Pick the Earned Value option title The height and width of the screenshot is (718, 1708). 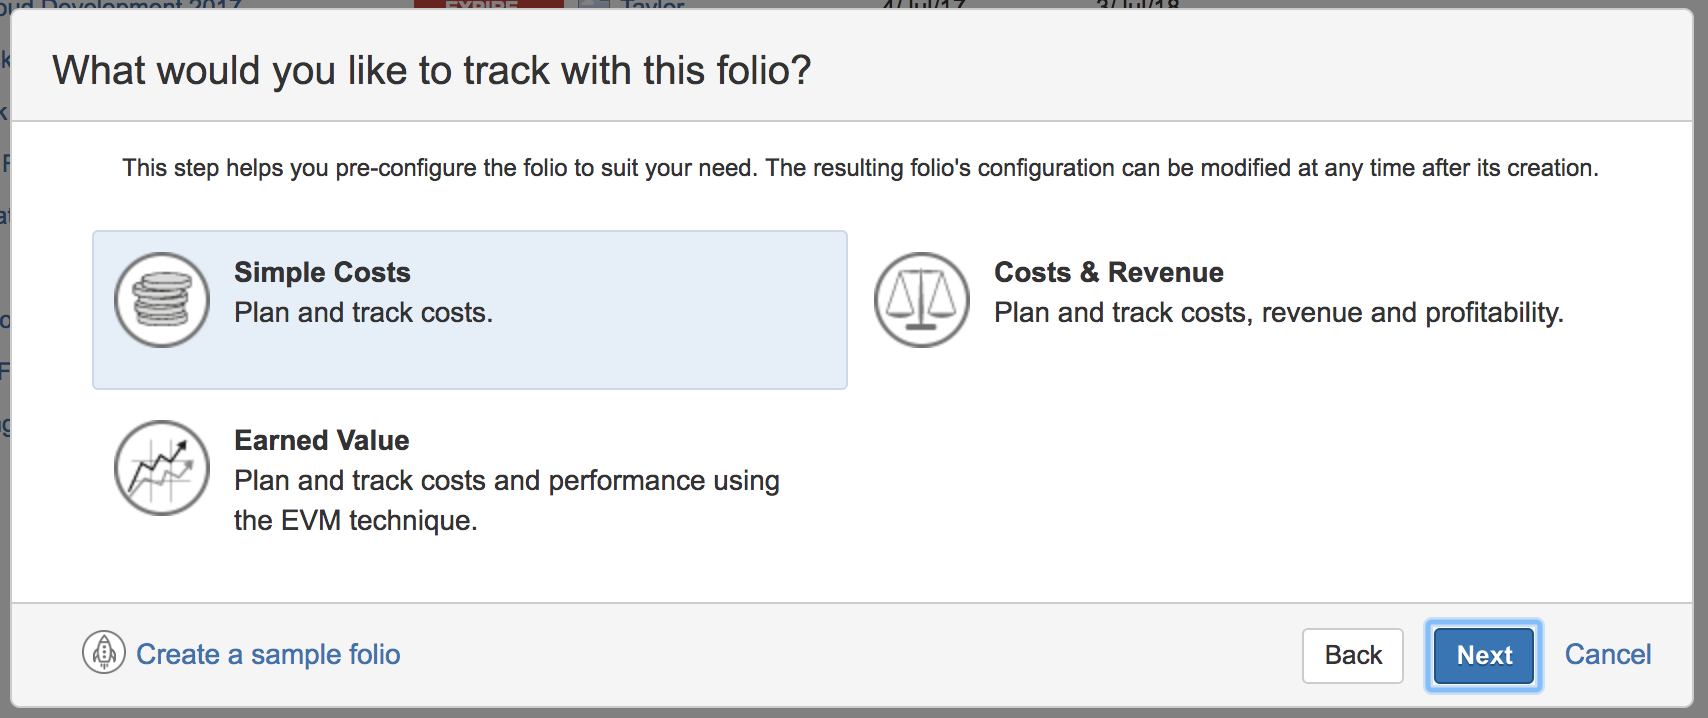[321, 440]
